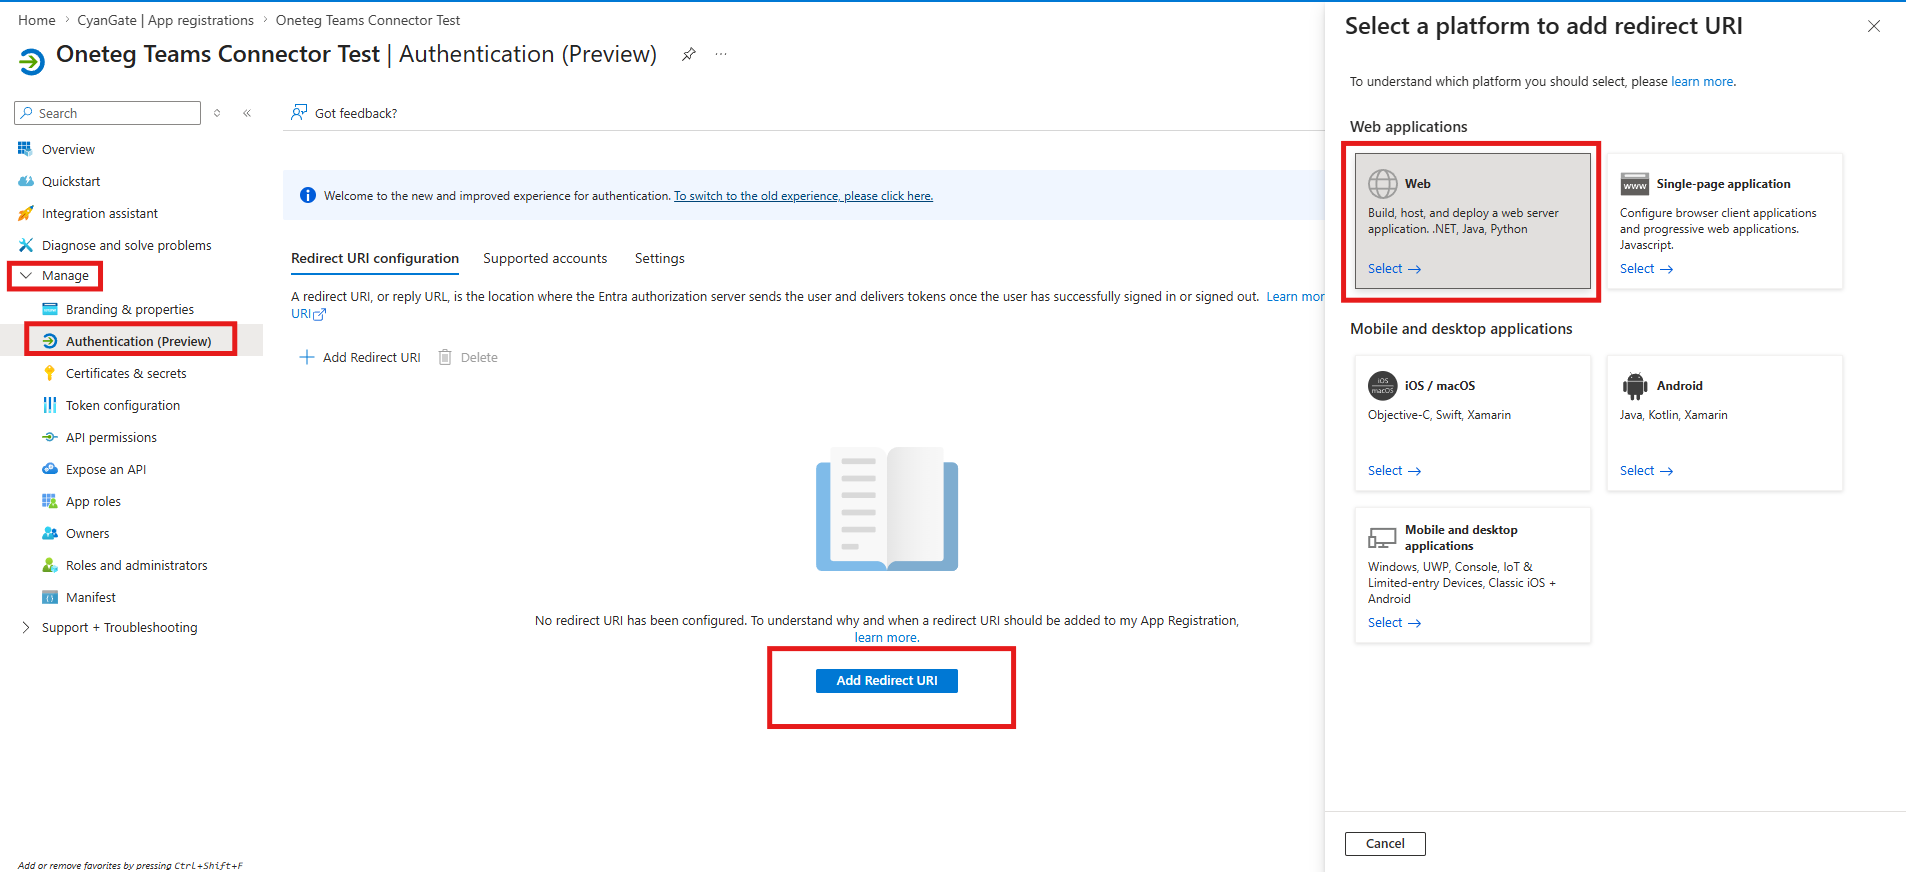This screenshot has width=1906, height=872.
Task: Click Cancel in the platform panel
Action: click(x=1385, y=843)
